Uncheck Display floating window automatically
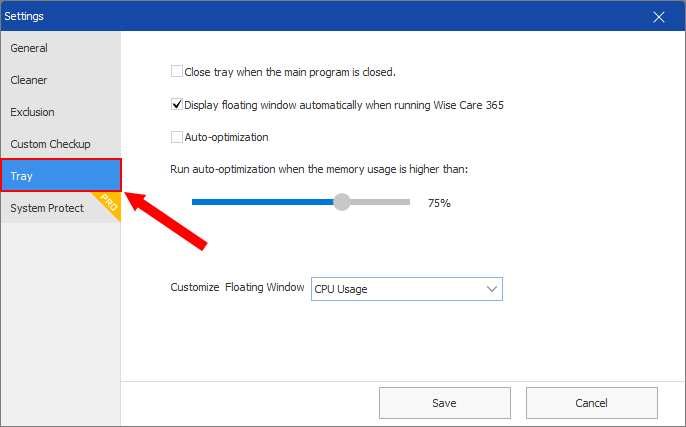 177,105
